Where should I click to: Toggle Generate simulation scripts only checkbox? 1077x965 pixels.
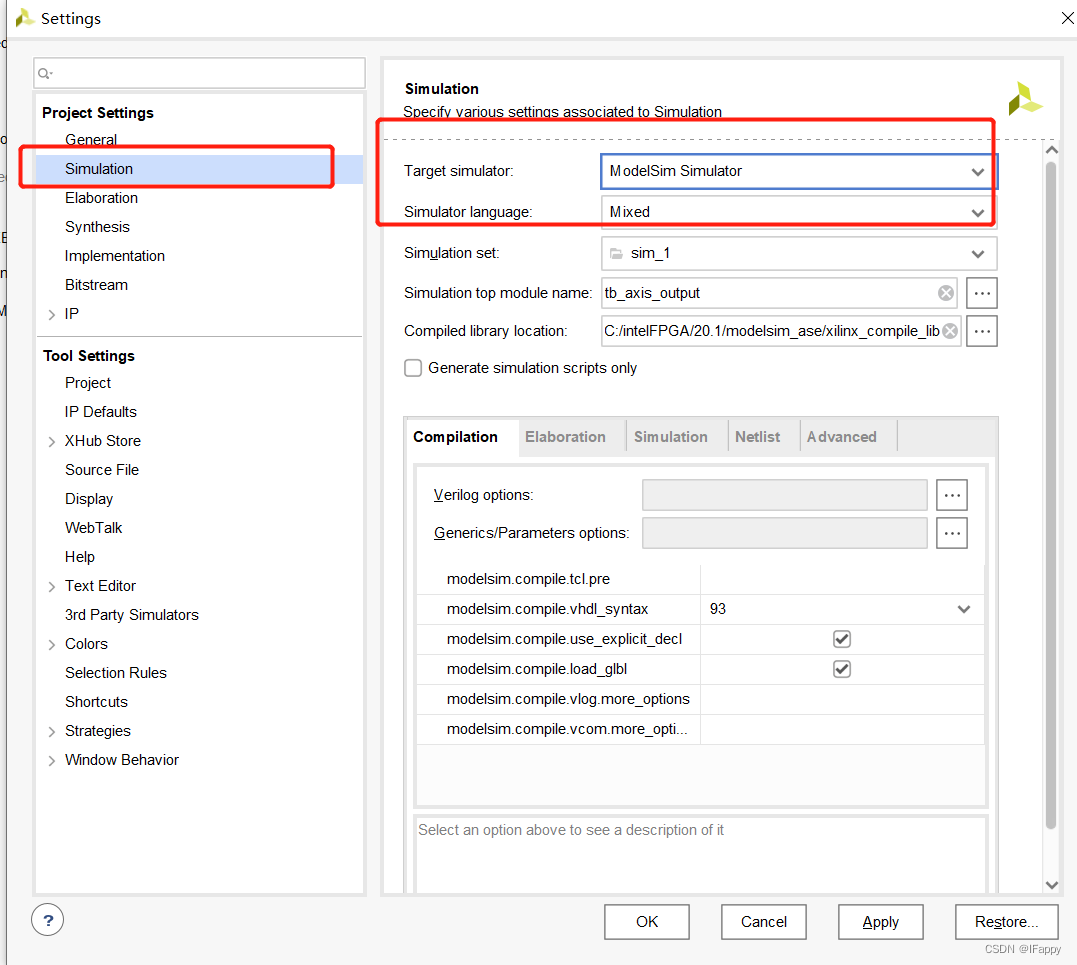click(x=413, y=368)
